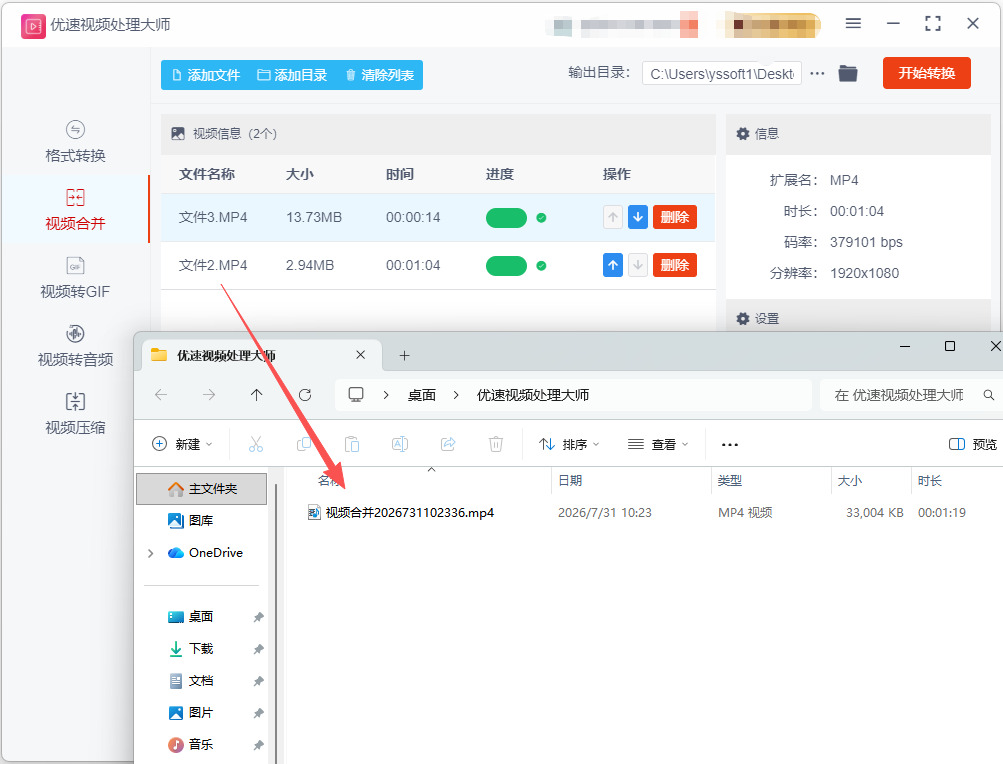The image size is (1003, 764).
Task: Add a new Explorer tab
Action: click(404, 356)
